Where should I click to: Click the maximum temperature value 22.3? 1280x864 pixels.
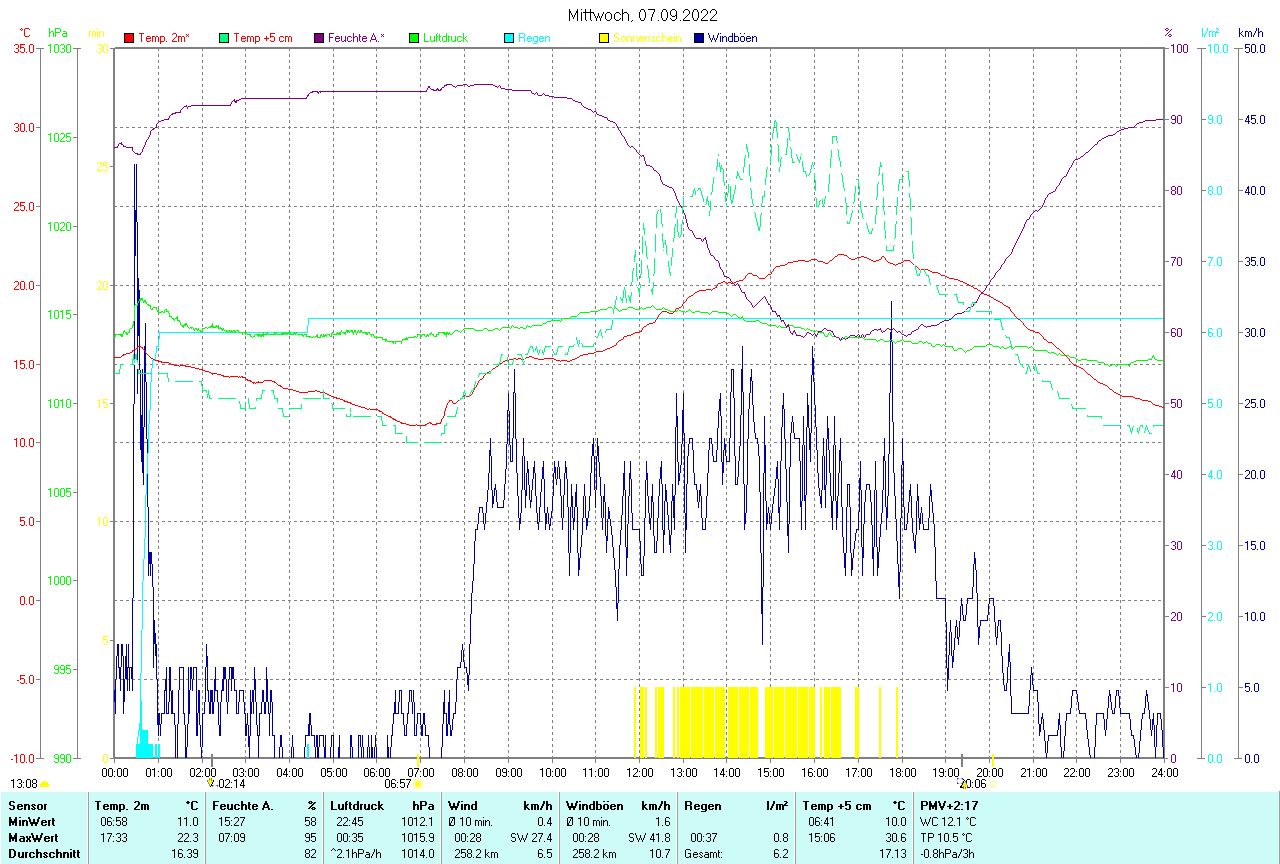coord(187,837)
